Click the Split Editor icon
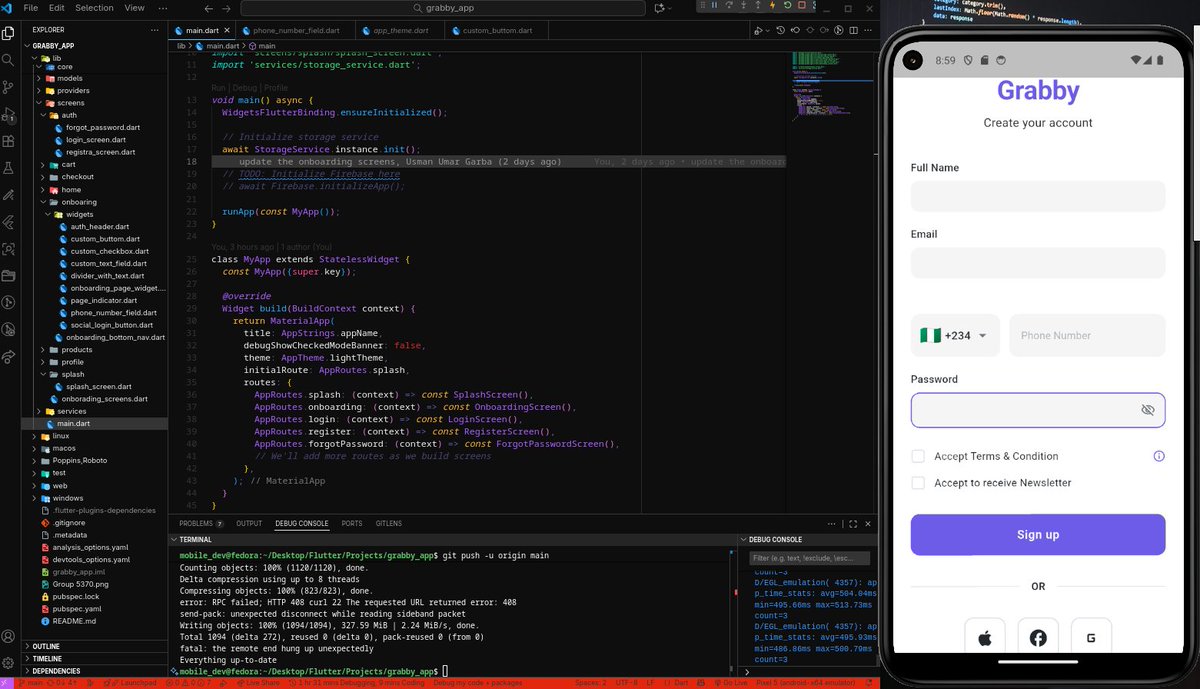The height and width of the screenshot is (689, 1200). click(852, 30)
